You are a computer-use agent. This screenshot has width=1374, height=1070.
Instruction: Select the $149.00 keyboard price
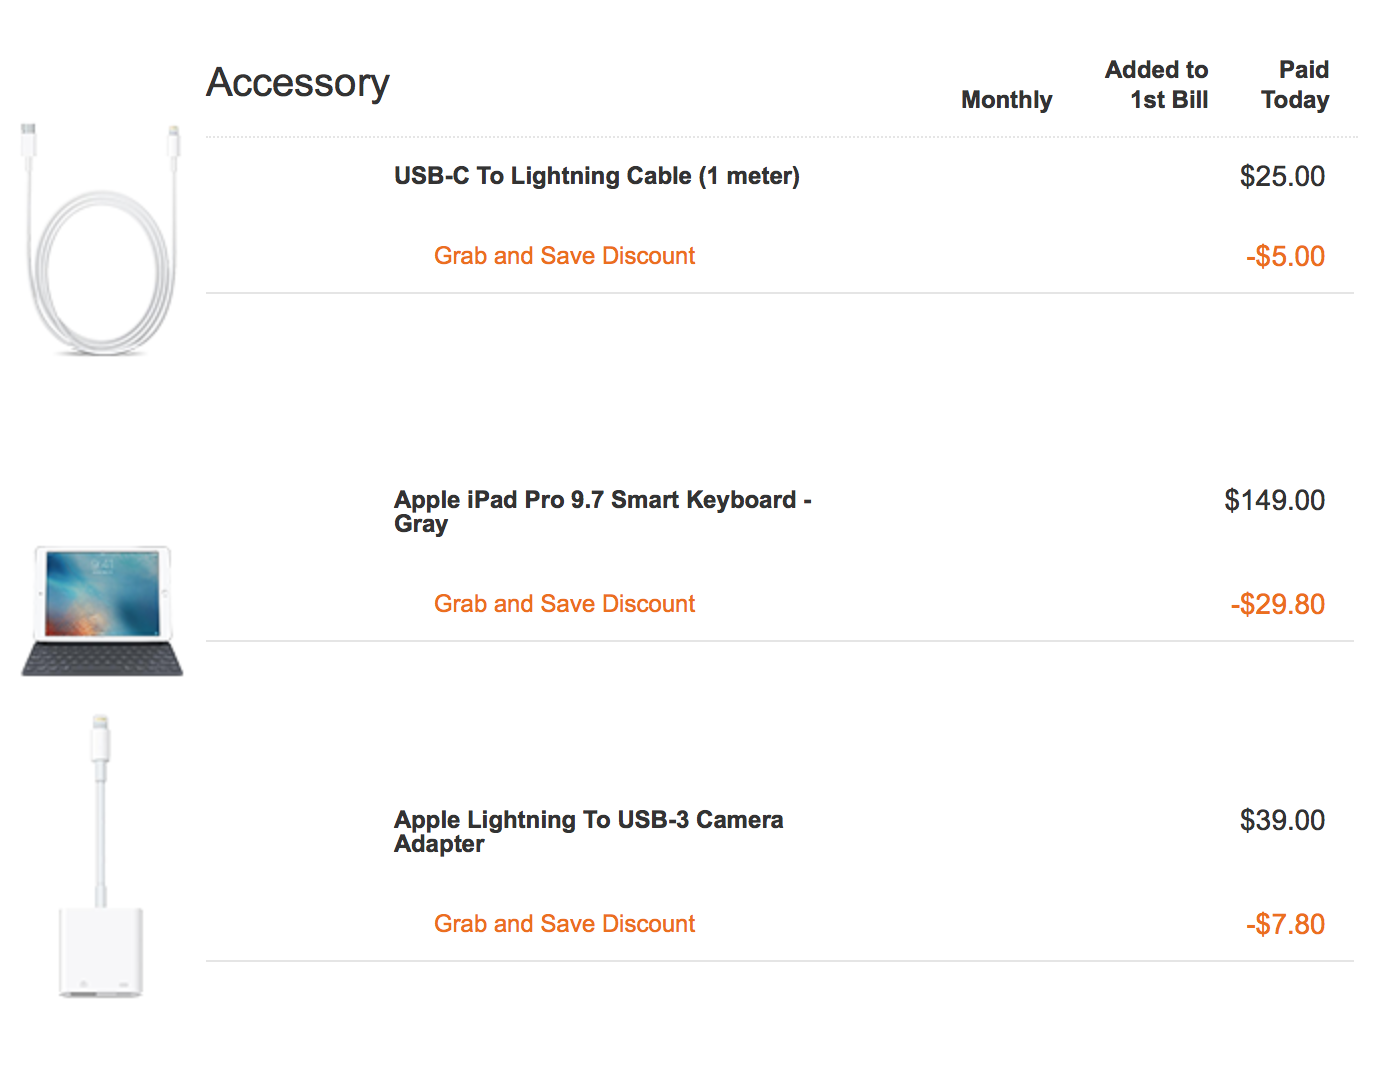tap(1275, 500)
